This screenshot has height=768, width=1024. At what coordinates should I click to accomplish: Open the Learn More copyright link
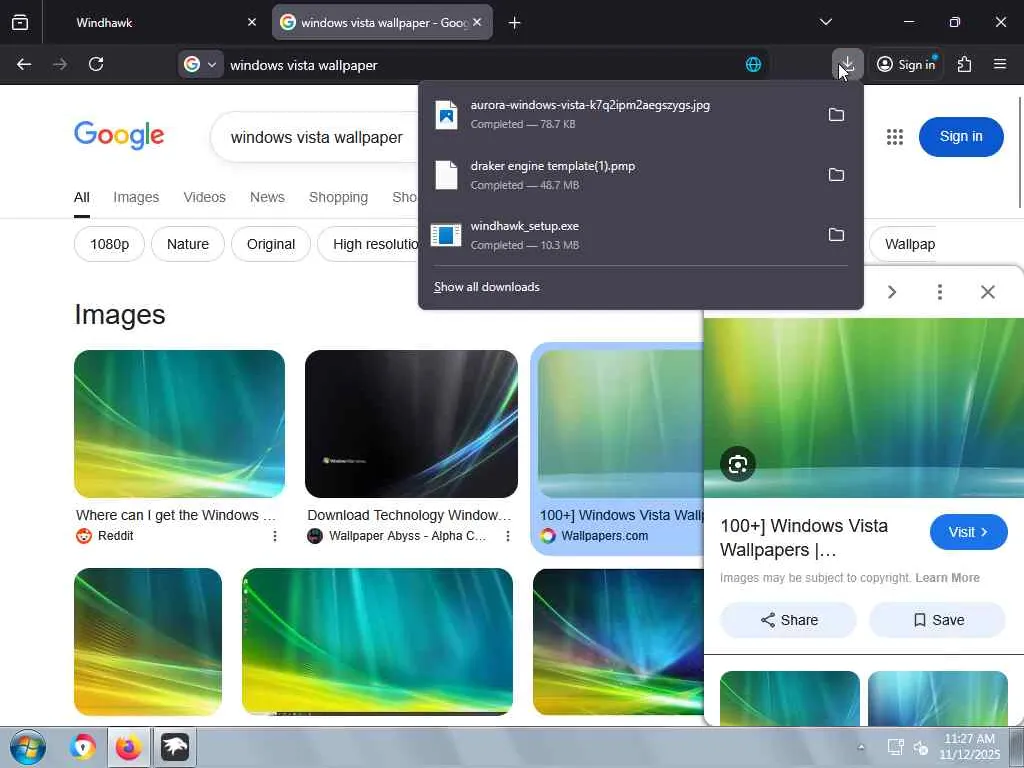pyautogui.click(x=947, y=578)
